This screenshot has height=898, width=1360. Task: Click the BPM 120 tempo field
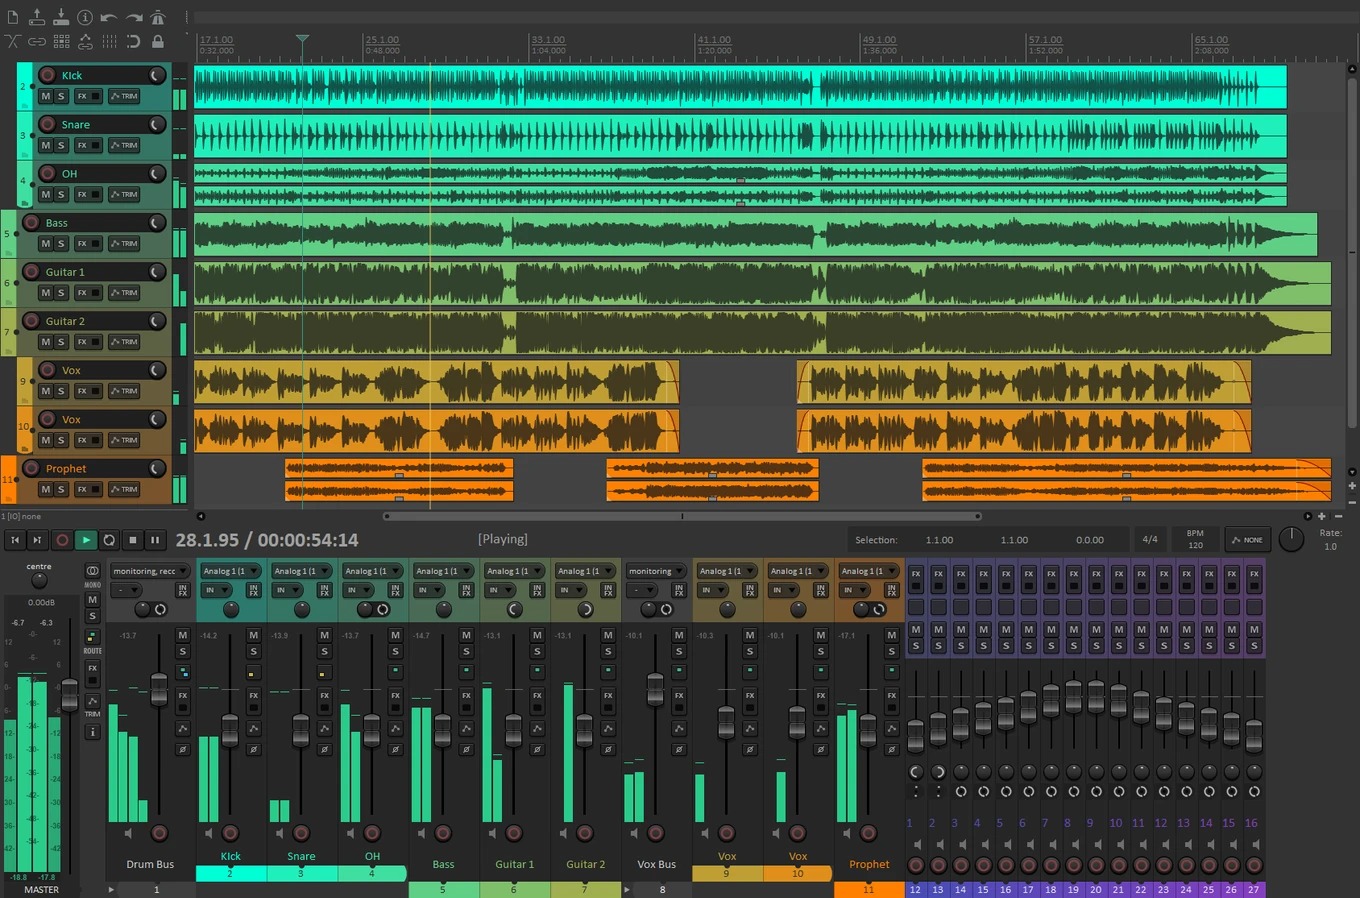pos(1195,539)
